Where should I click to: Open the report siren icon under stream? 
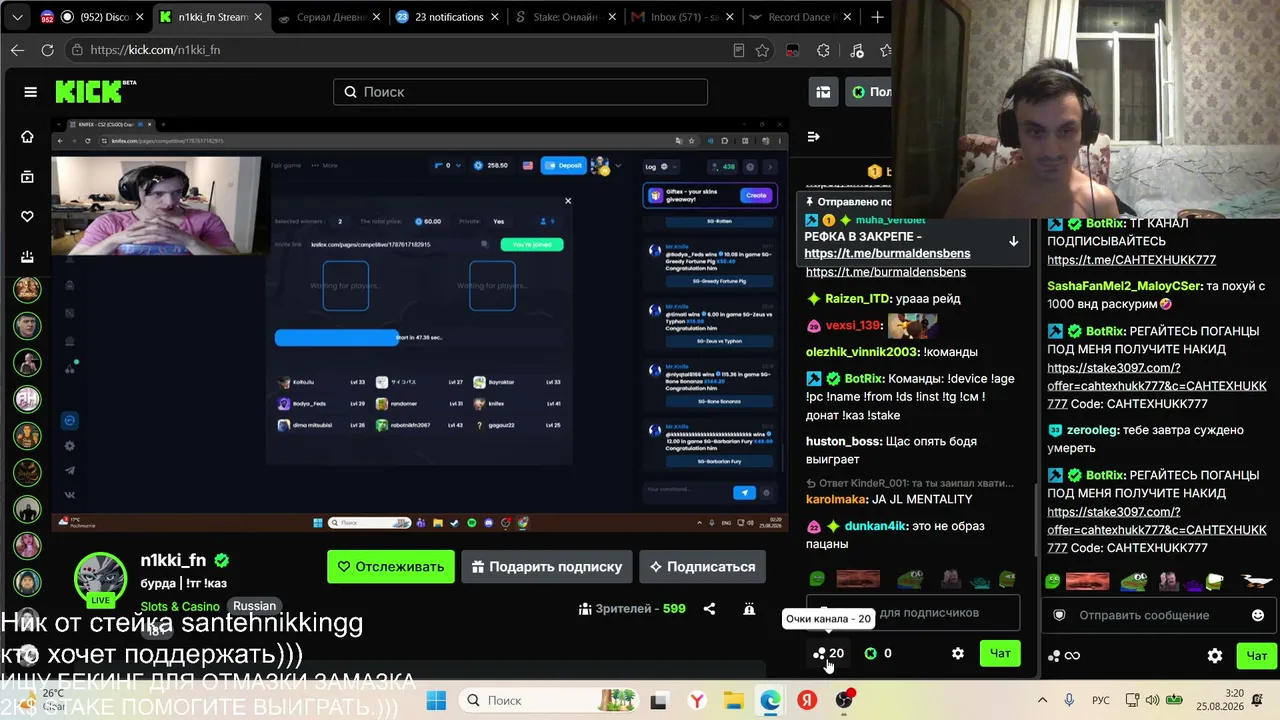[749, 609]
